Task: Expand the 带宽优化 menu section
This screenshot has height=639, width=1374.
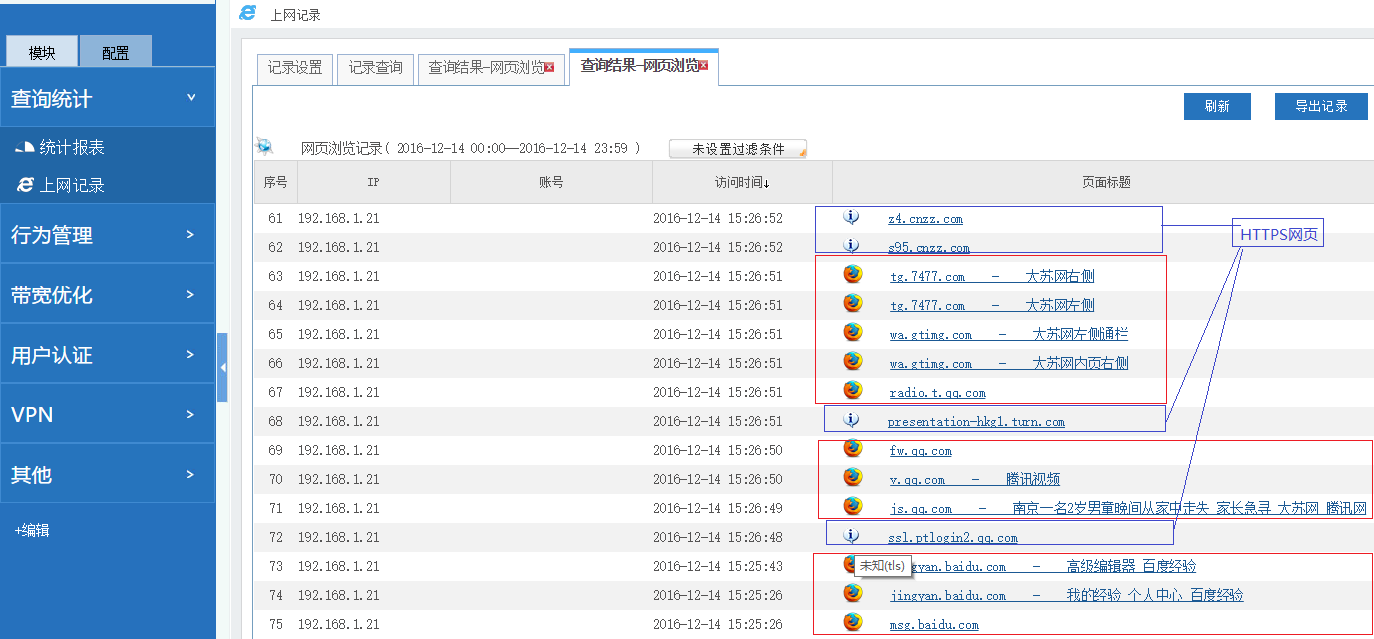Action: pos(107,295)
